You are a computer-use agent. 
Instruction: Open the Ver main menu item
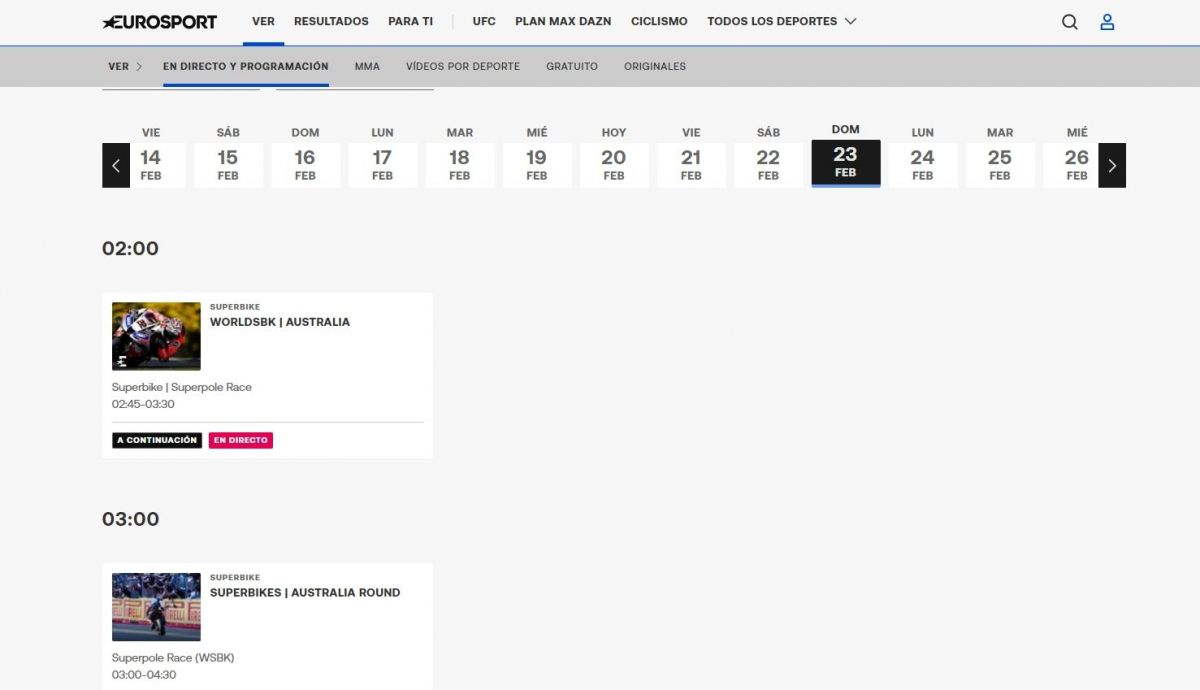(x=263, y=21)
